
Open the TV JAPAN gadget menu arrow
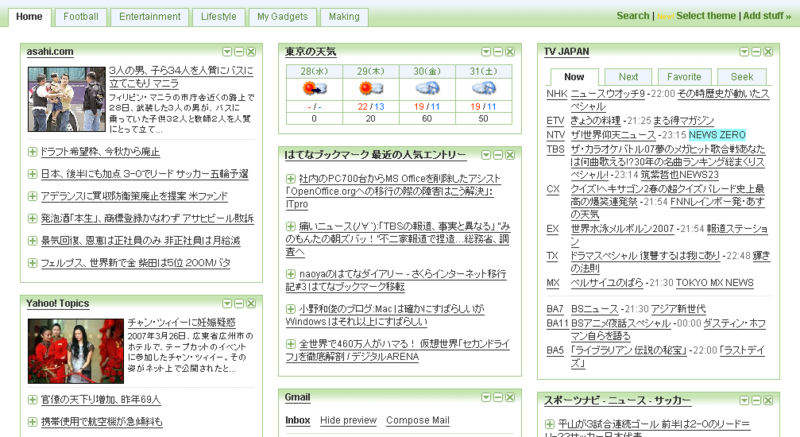744,52
